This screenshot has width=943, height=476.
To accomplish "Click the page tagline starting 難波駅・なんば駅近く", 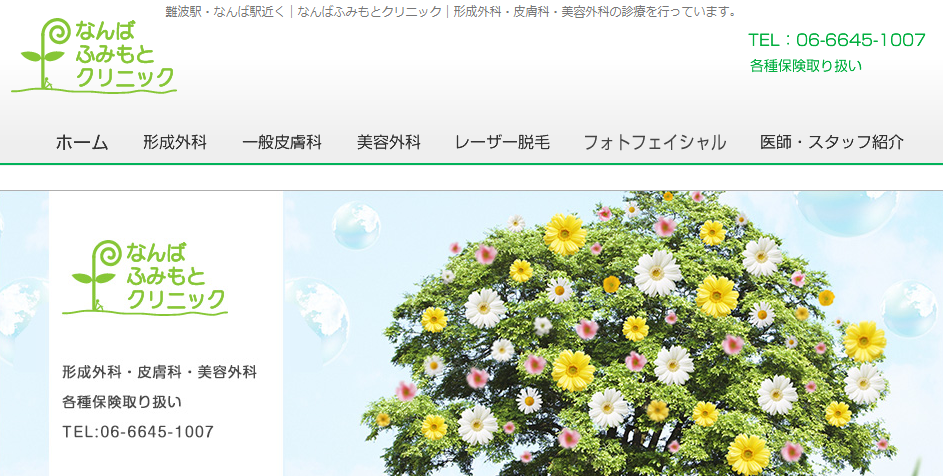I will click(x=452, y=11).
